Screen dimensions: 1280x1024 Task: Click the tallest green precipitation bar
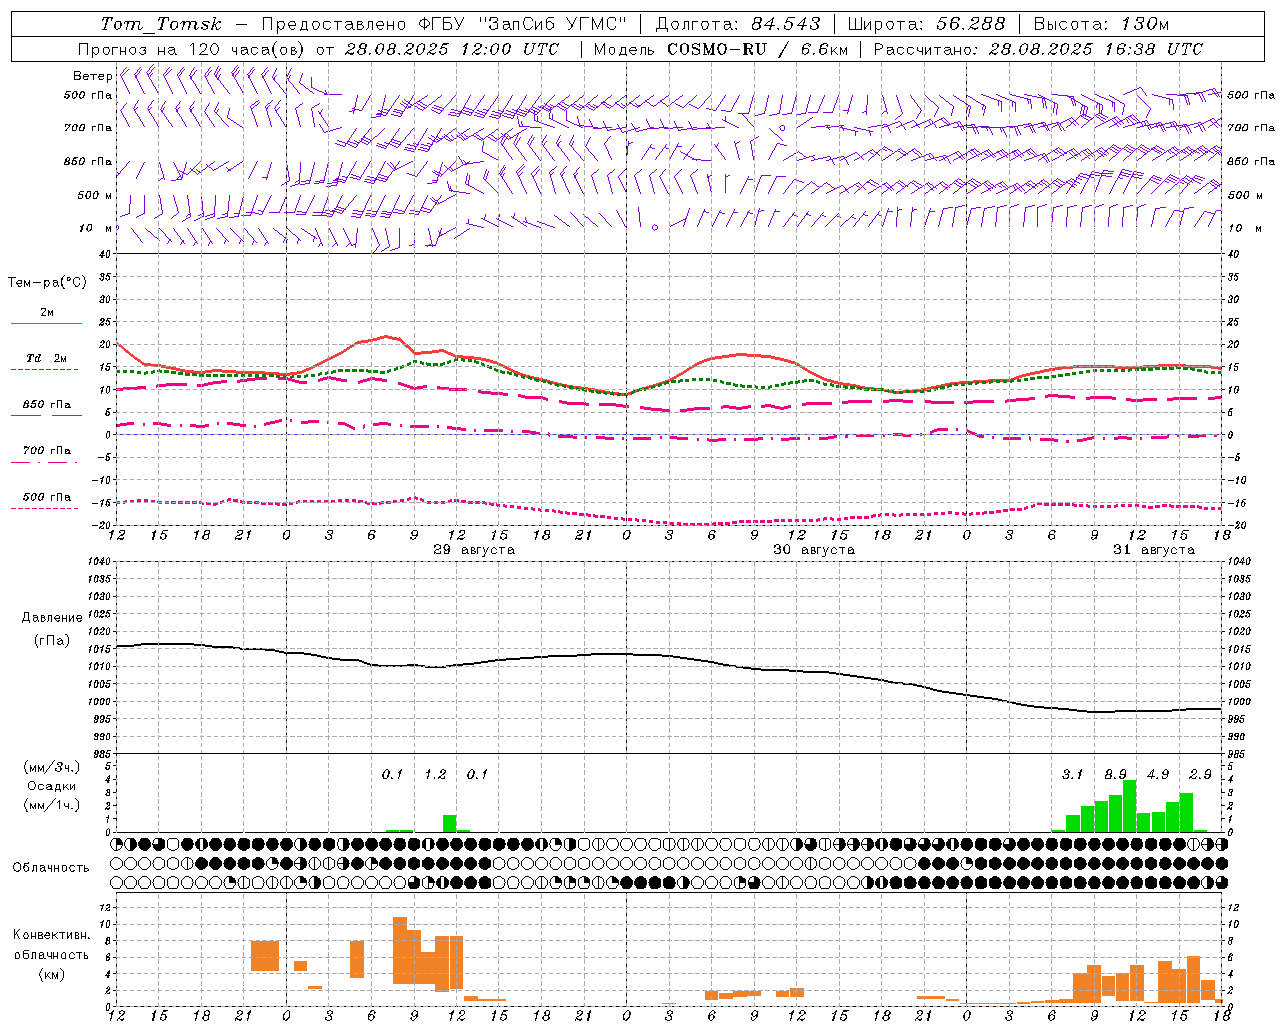[x=1130, y=806]
